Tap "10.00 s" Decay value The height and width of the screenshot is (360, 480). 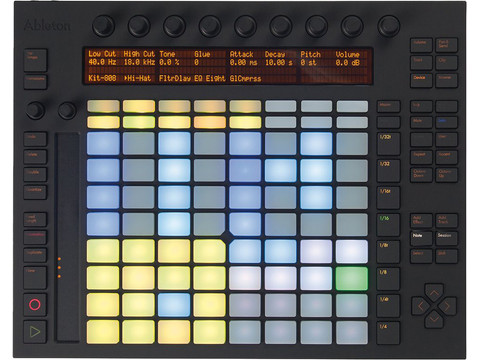279,62
